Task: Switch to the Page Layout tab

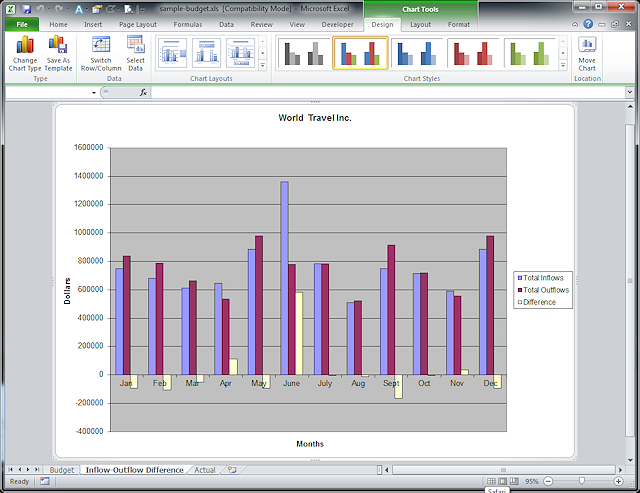Action: click(138, 24)
